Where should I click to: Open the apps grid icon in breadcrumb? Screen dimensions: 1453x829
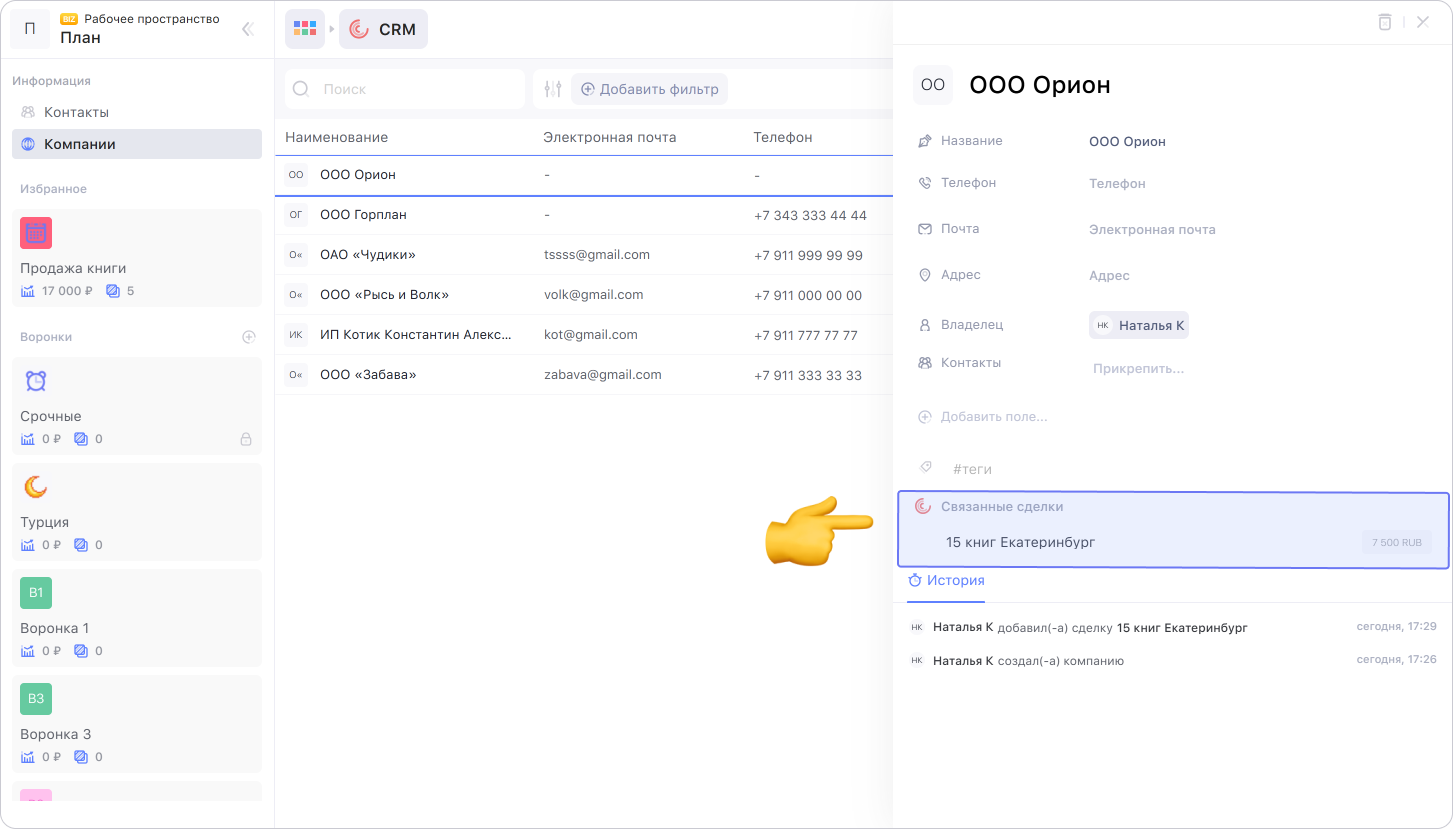click(304, 29)
